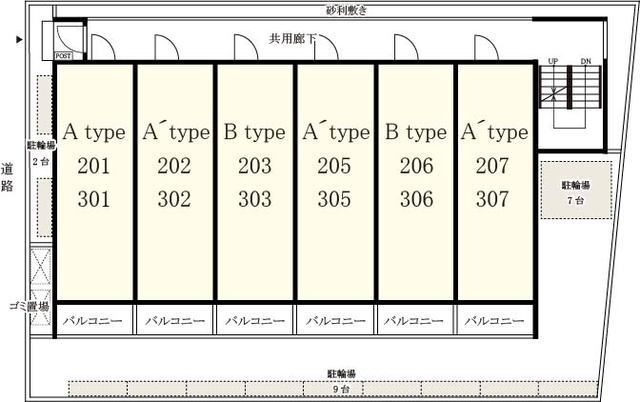Click the A´ type label above 202
640x402 pixels.
pos(176,131)
